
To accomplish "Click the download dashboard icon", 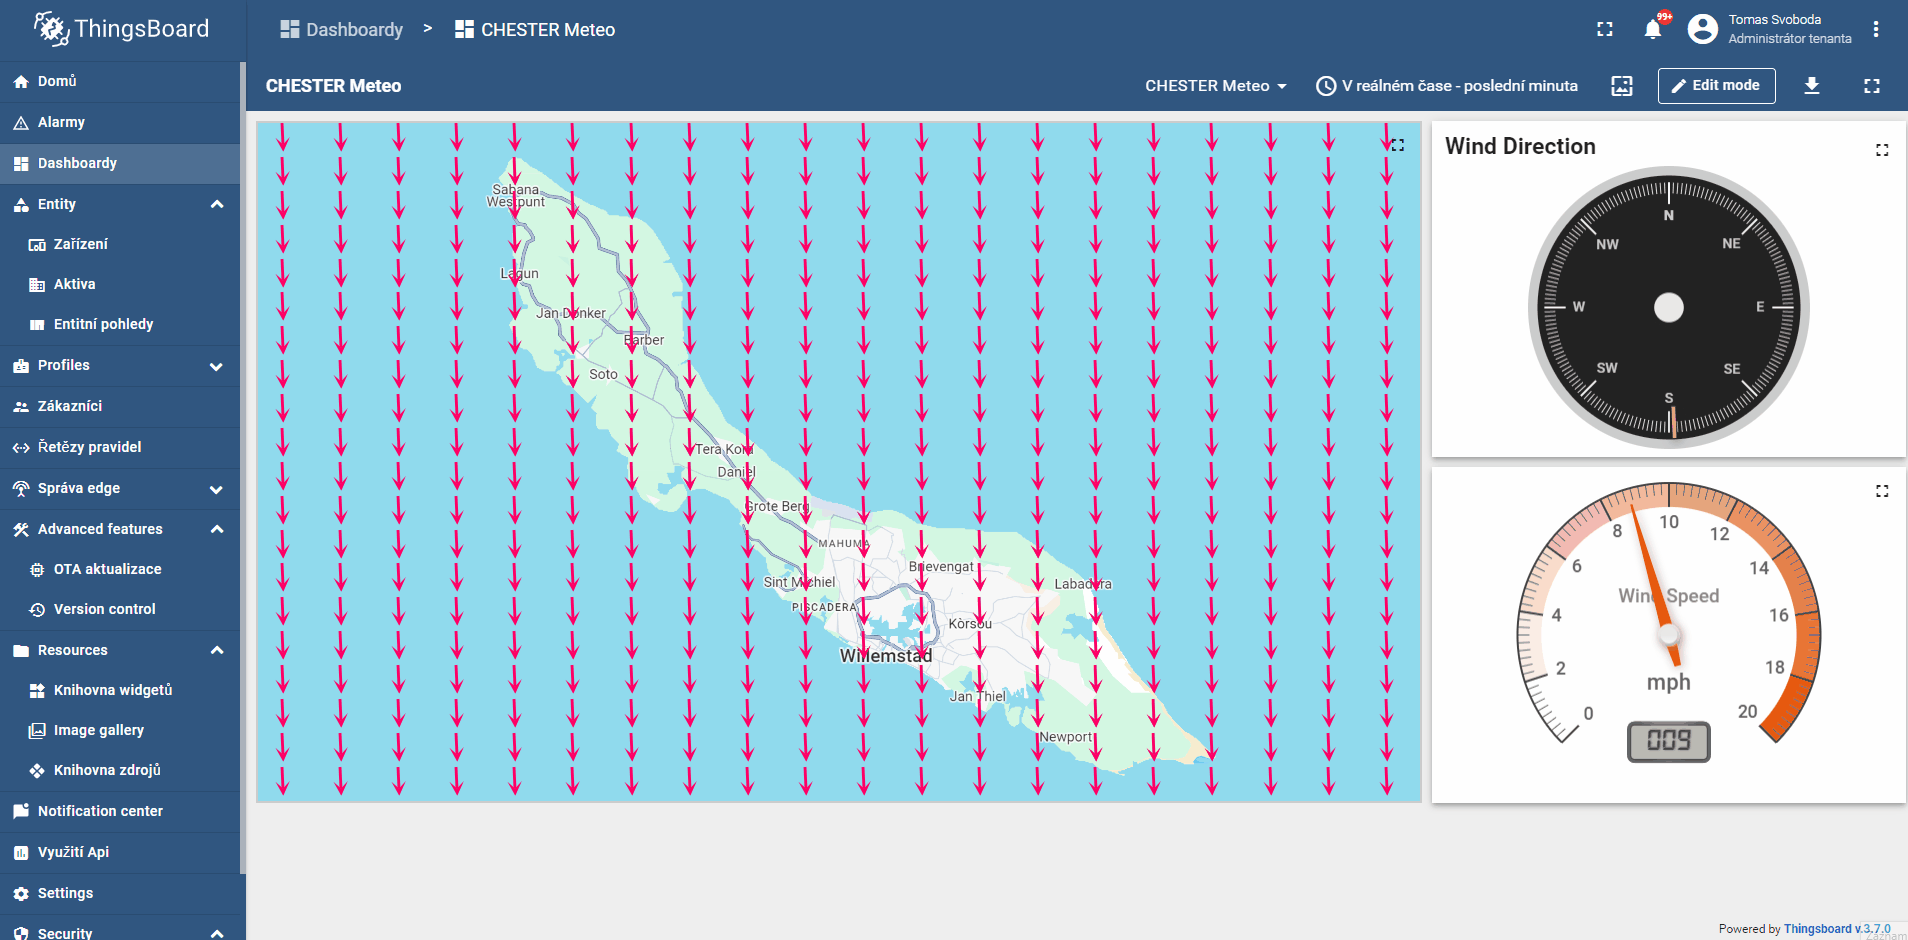I will pos(1812,86).
